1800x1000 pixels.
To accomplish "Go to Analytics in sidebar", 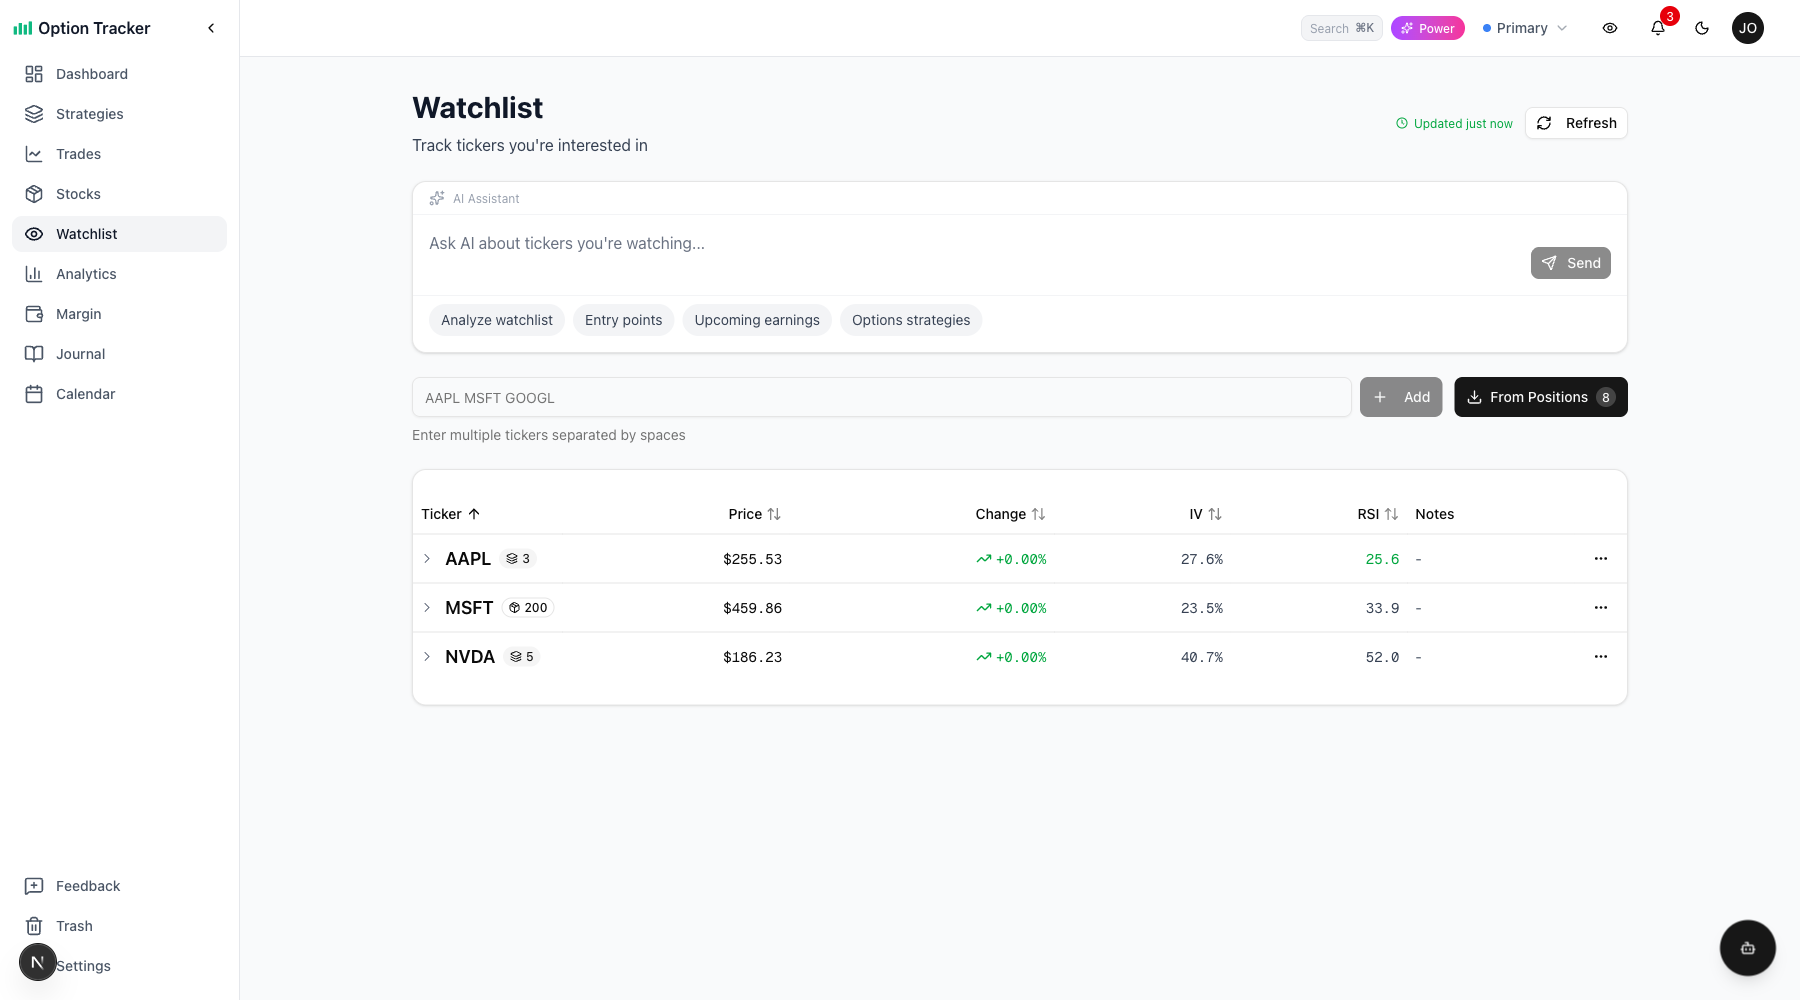I will [x=86, y=274].
